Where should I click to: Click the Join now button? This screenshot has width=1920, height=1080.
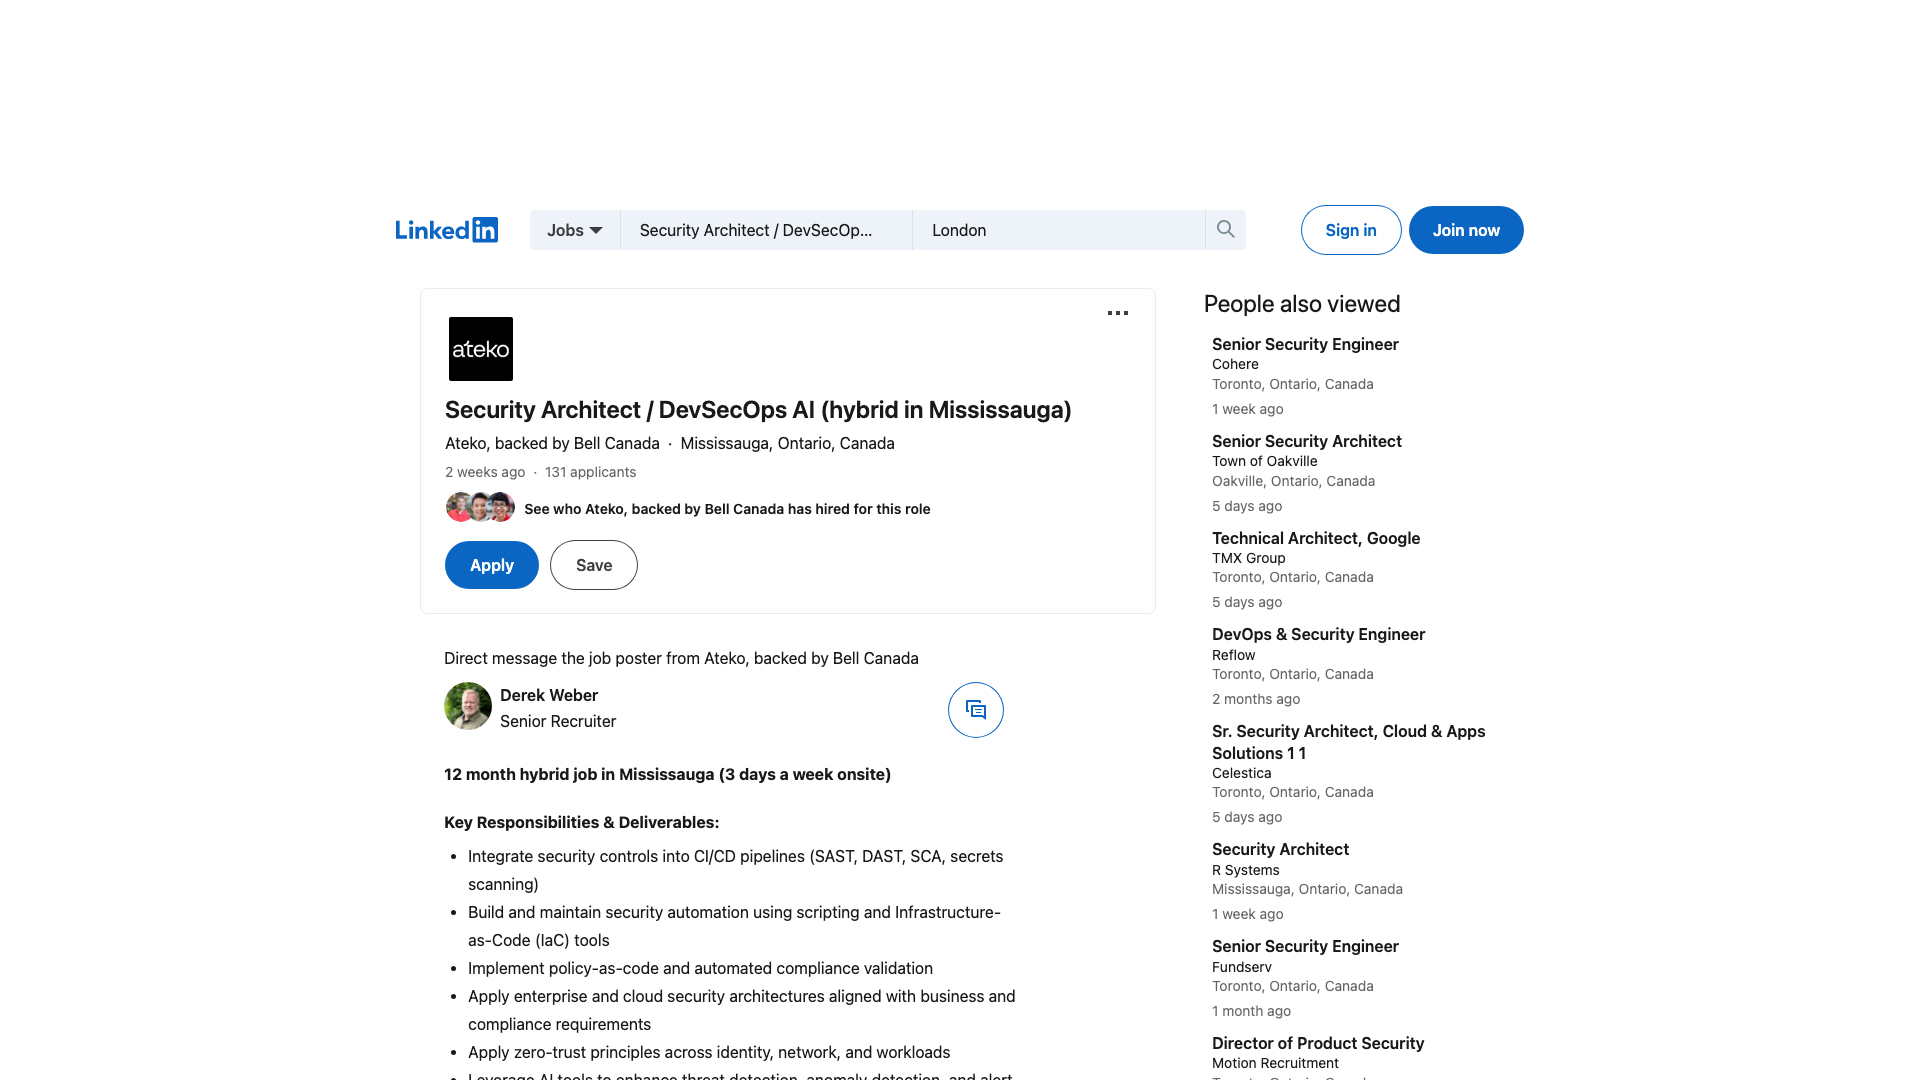pyautogui.click(x=1466, y=230)
